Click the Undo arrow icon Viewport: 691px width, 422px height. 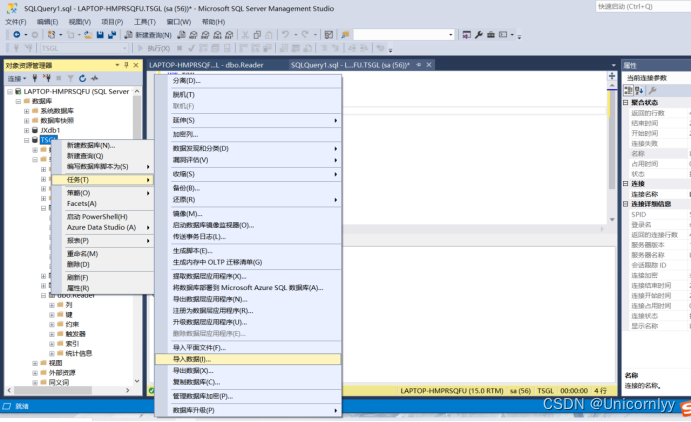pyautogui.click(x=285, y=34)
